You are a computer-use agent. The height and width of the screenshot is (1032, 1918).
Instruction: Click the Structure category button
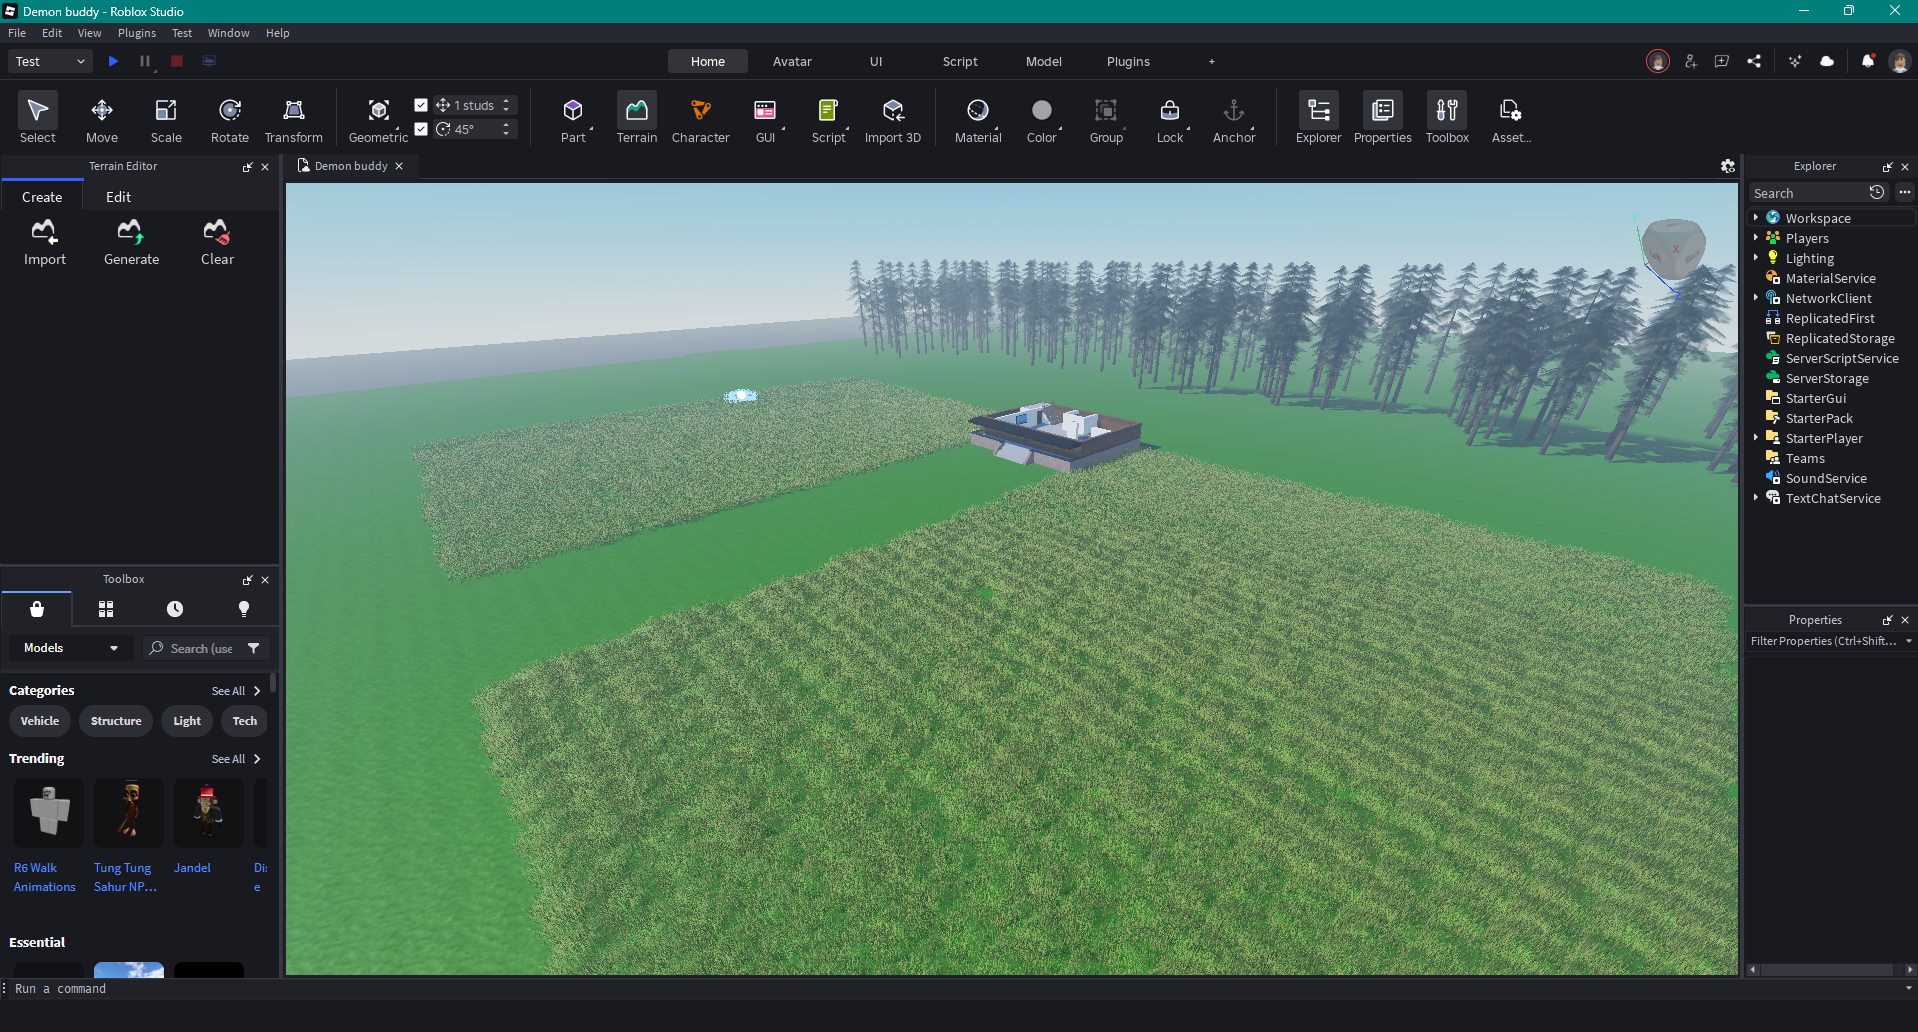coord(116,721)
